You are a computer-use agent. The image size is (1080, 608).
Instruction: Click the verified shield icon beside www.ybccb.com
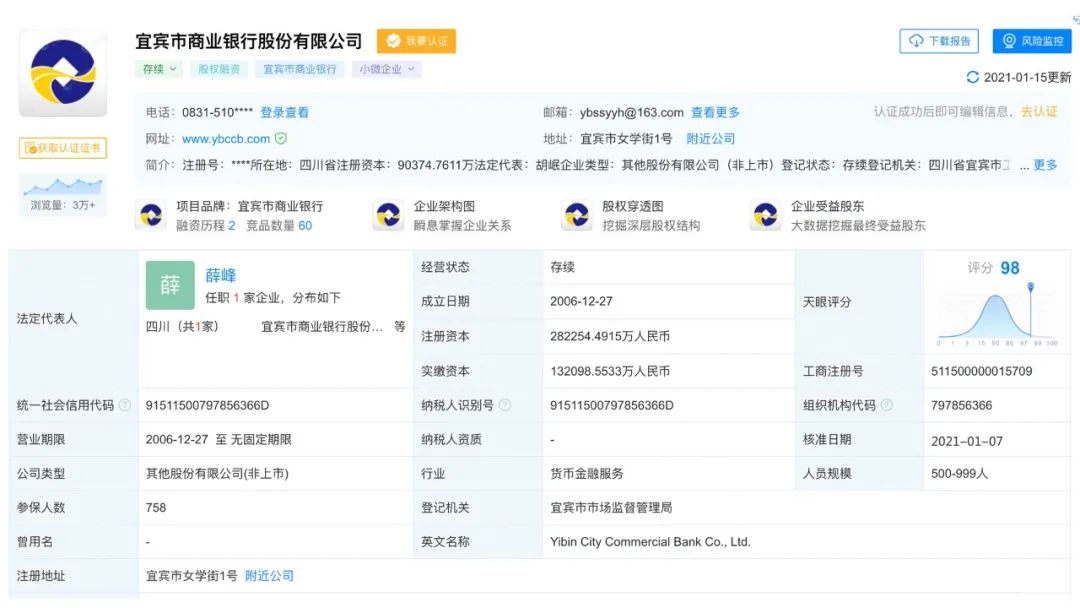tap(281, 139)
